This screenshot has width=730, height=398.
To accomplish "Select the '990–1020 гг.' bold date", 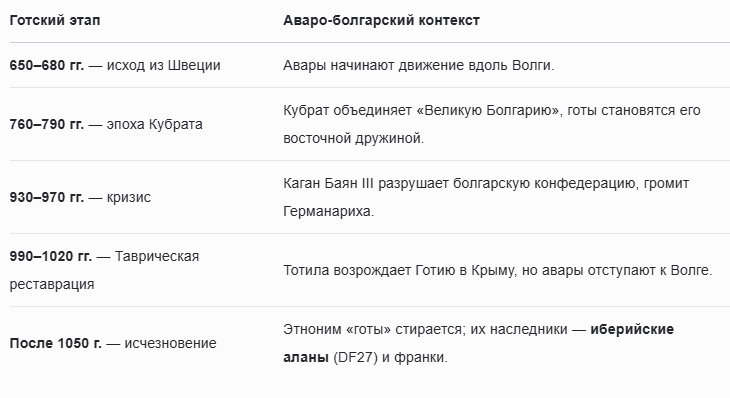I will tap(51, 256).
